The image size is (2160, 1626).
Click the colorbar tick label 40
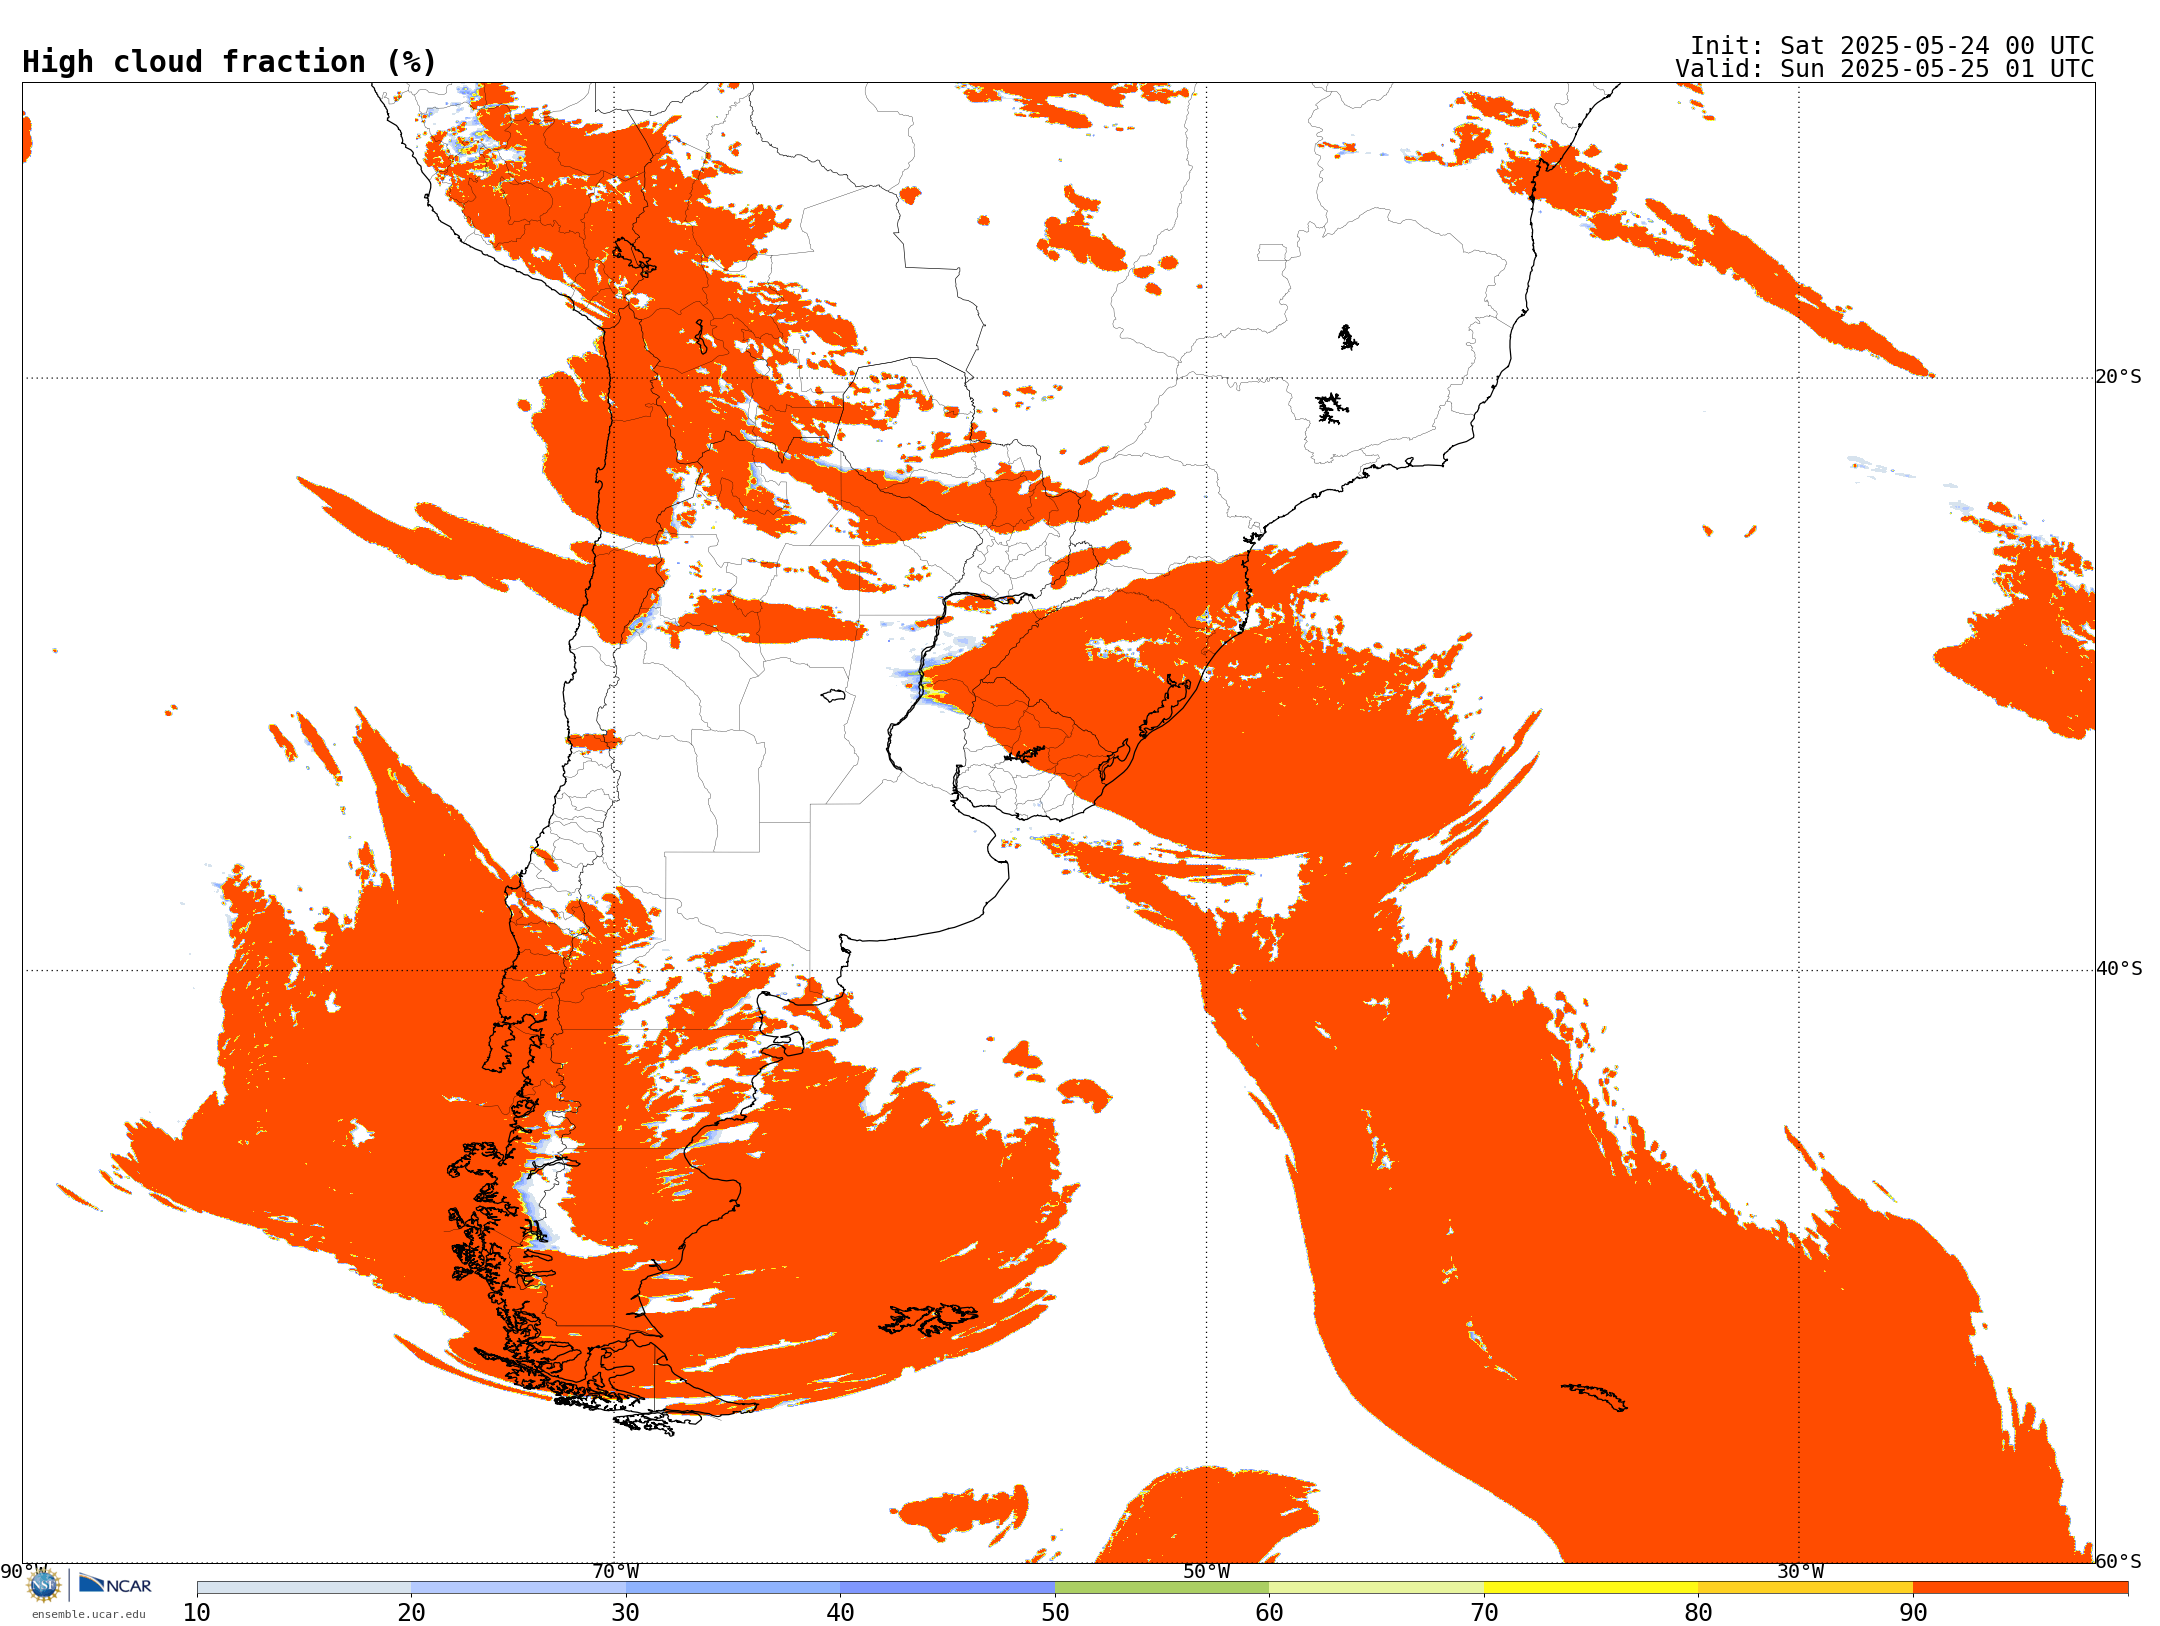(840, 1612)
